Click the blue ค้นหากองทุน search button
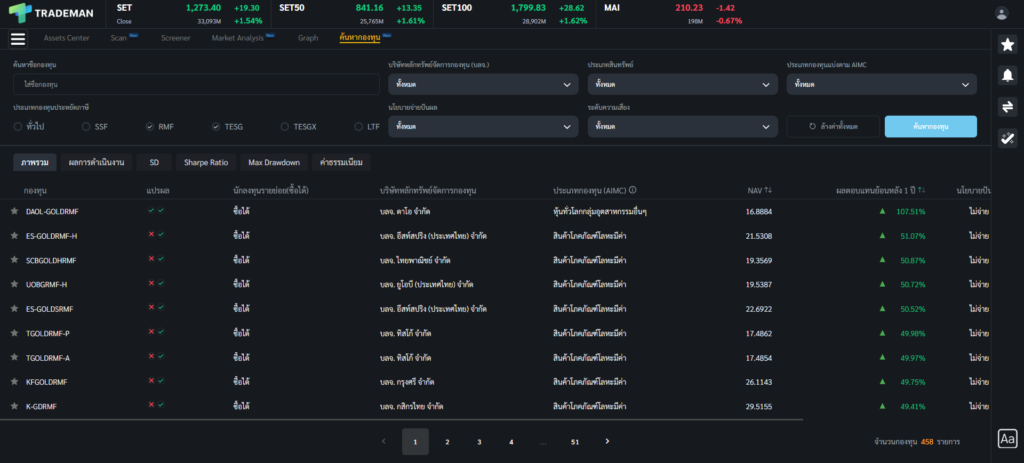The height and width of the screenshot is (463, 1024). tap(931, 126)
